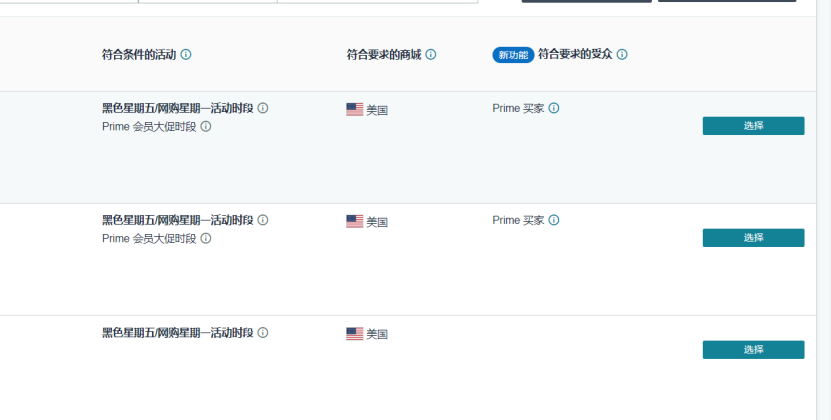Click the 选择 button in the third row
The height and width of the screenshot is (420, 831).
(x=753, y=349)
